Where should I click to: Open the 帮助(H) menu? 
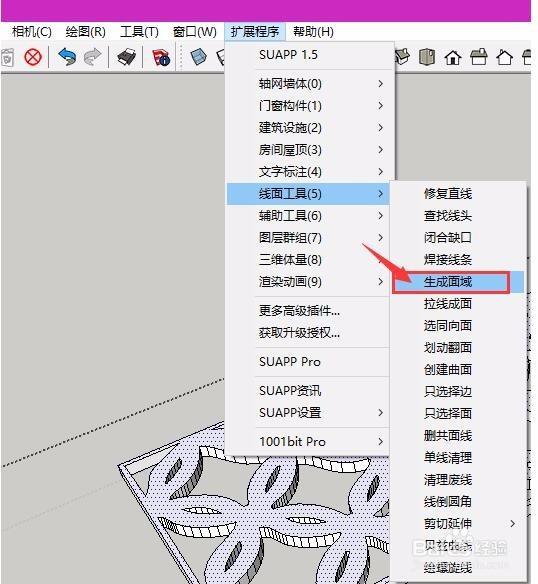[313, 32]
